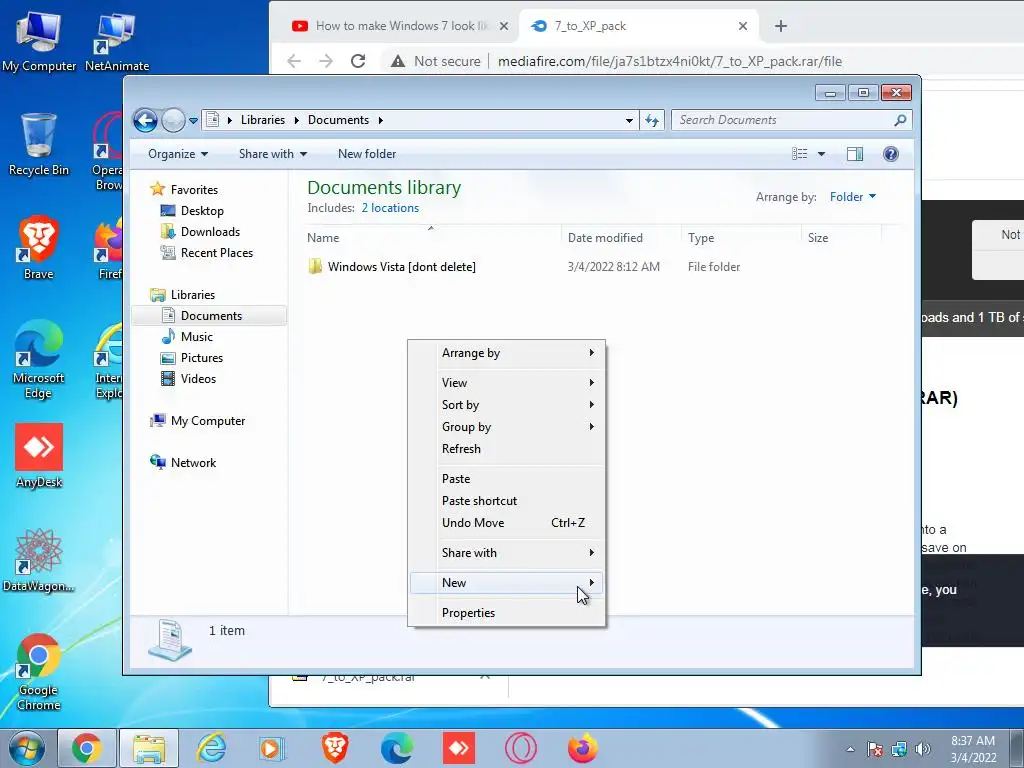Open the Recycle Bin desktop icon
This screenshot has height=768, width=1024.
point(39,145)
